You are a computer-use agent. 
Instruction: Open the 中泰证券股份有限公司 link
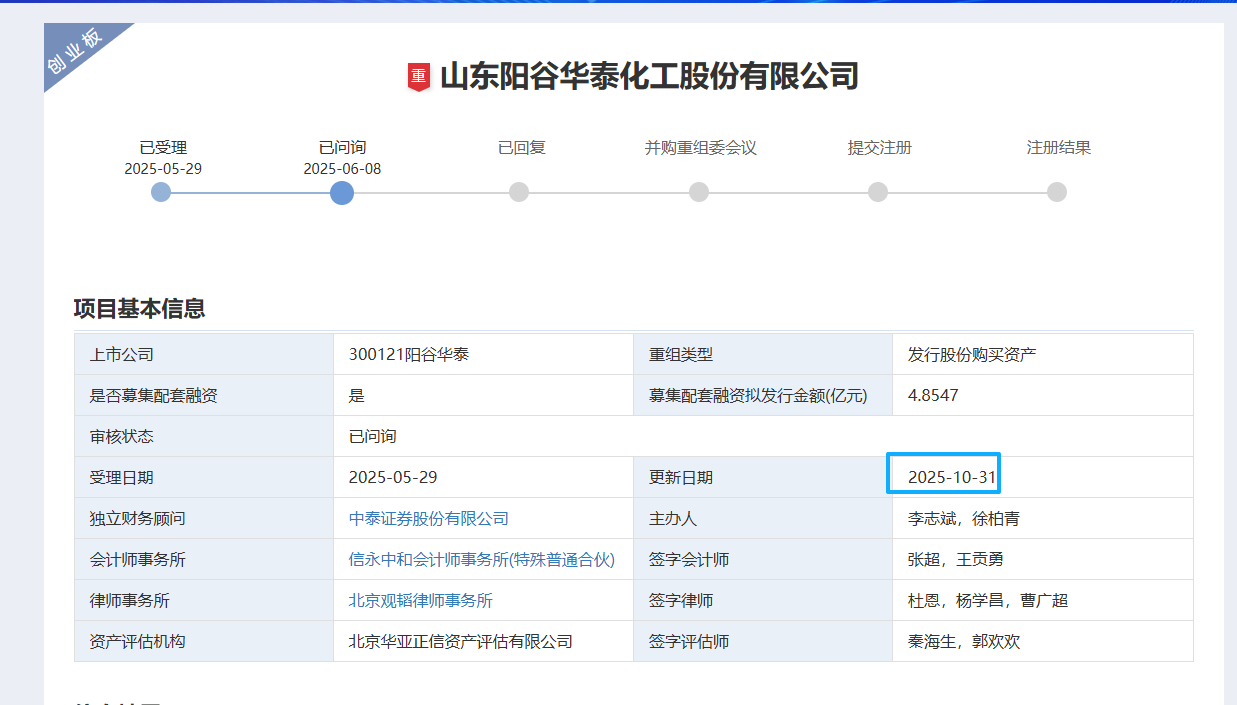(x=428, y=518)
